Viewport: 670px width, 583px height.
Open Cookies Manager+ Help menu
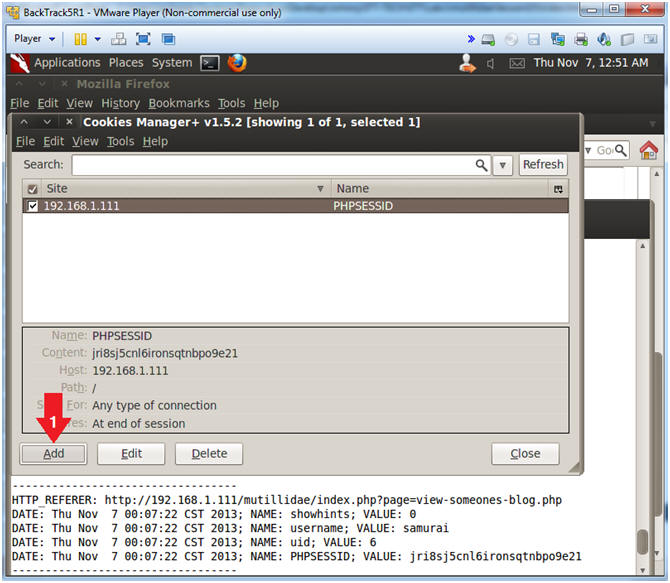(x=155, y=141)
